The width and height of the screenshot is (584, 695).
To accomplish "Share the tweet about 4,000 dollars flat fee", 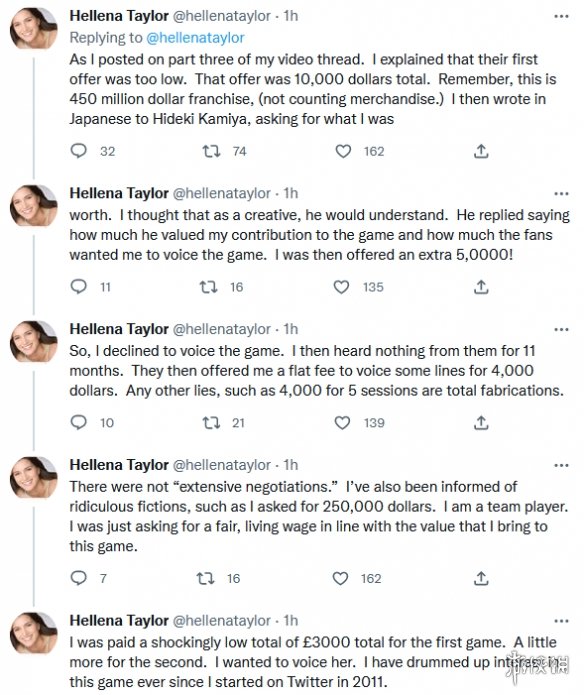I will point(481,423).
